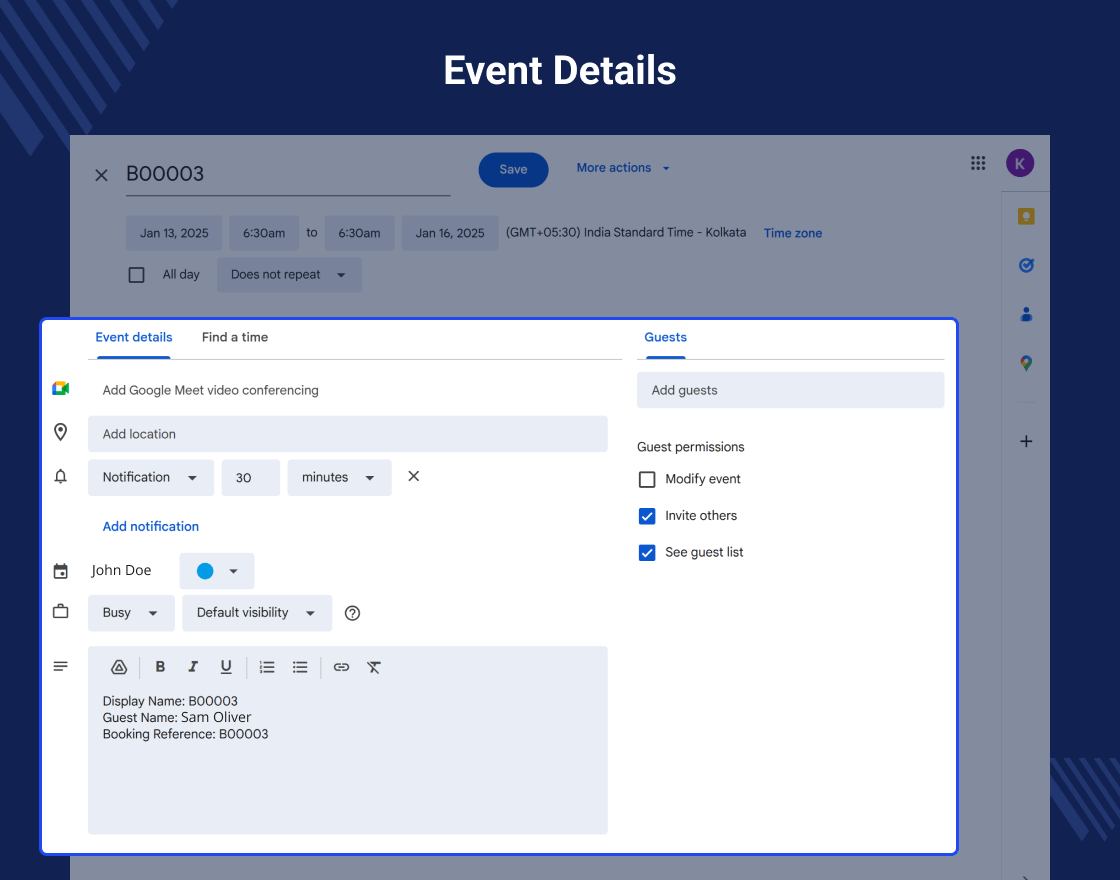The width and height of the screenshot is (1120, 880).
Task: Click the briefcase availability icon
Action: tap(61, 612)
